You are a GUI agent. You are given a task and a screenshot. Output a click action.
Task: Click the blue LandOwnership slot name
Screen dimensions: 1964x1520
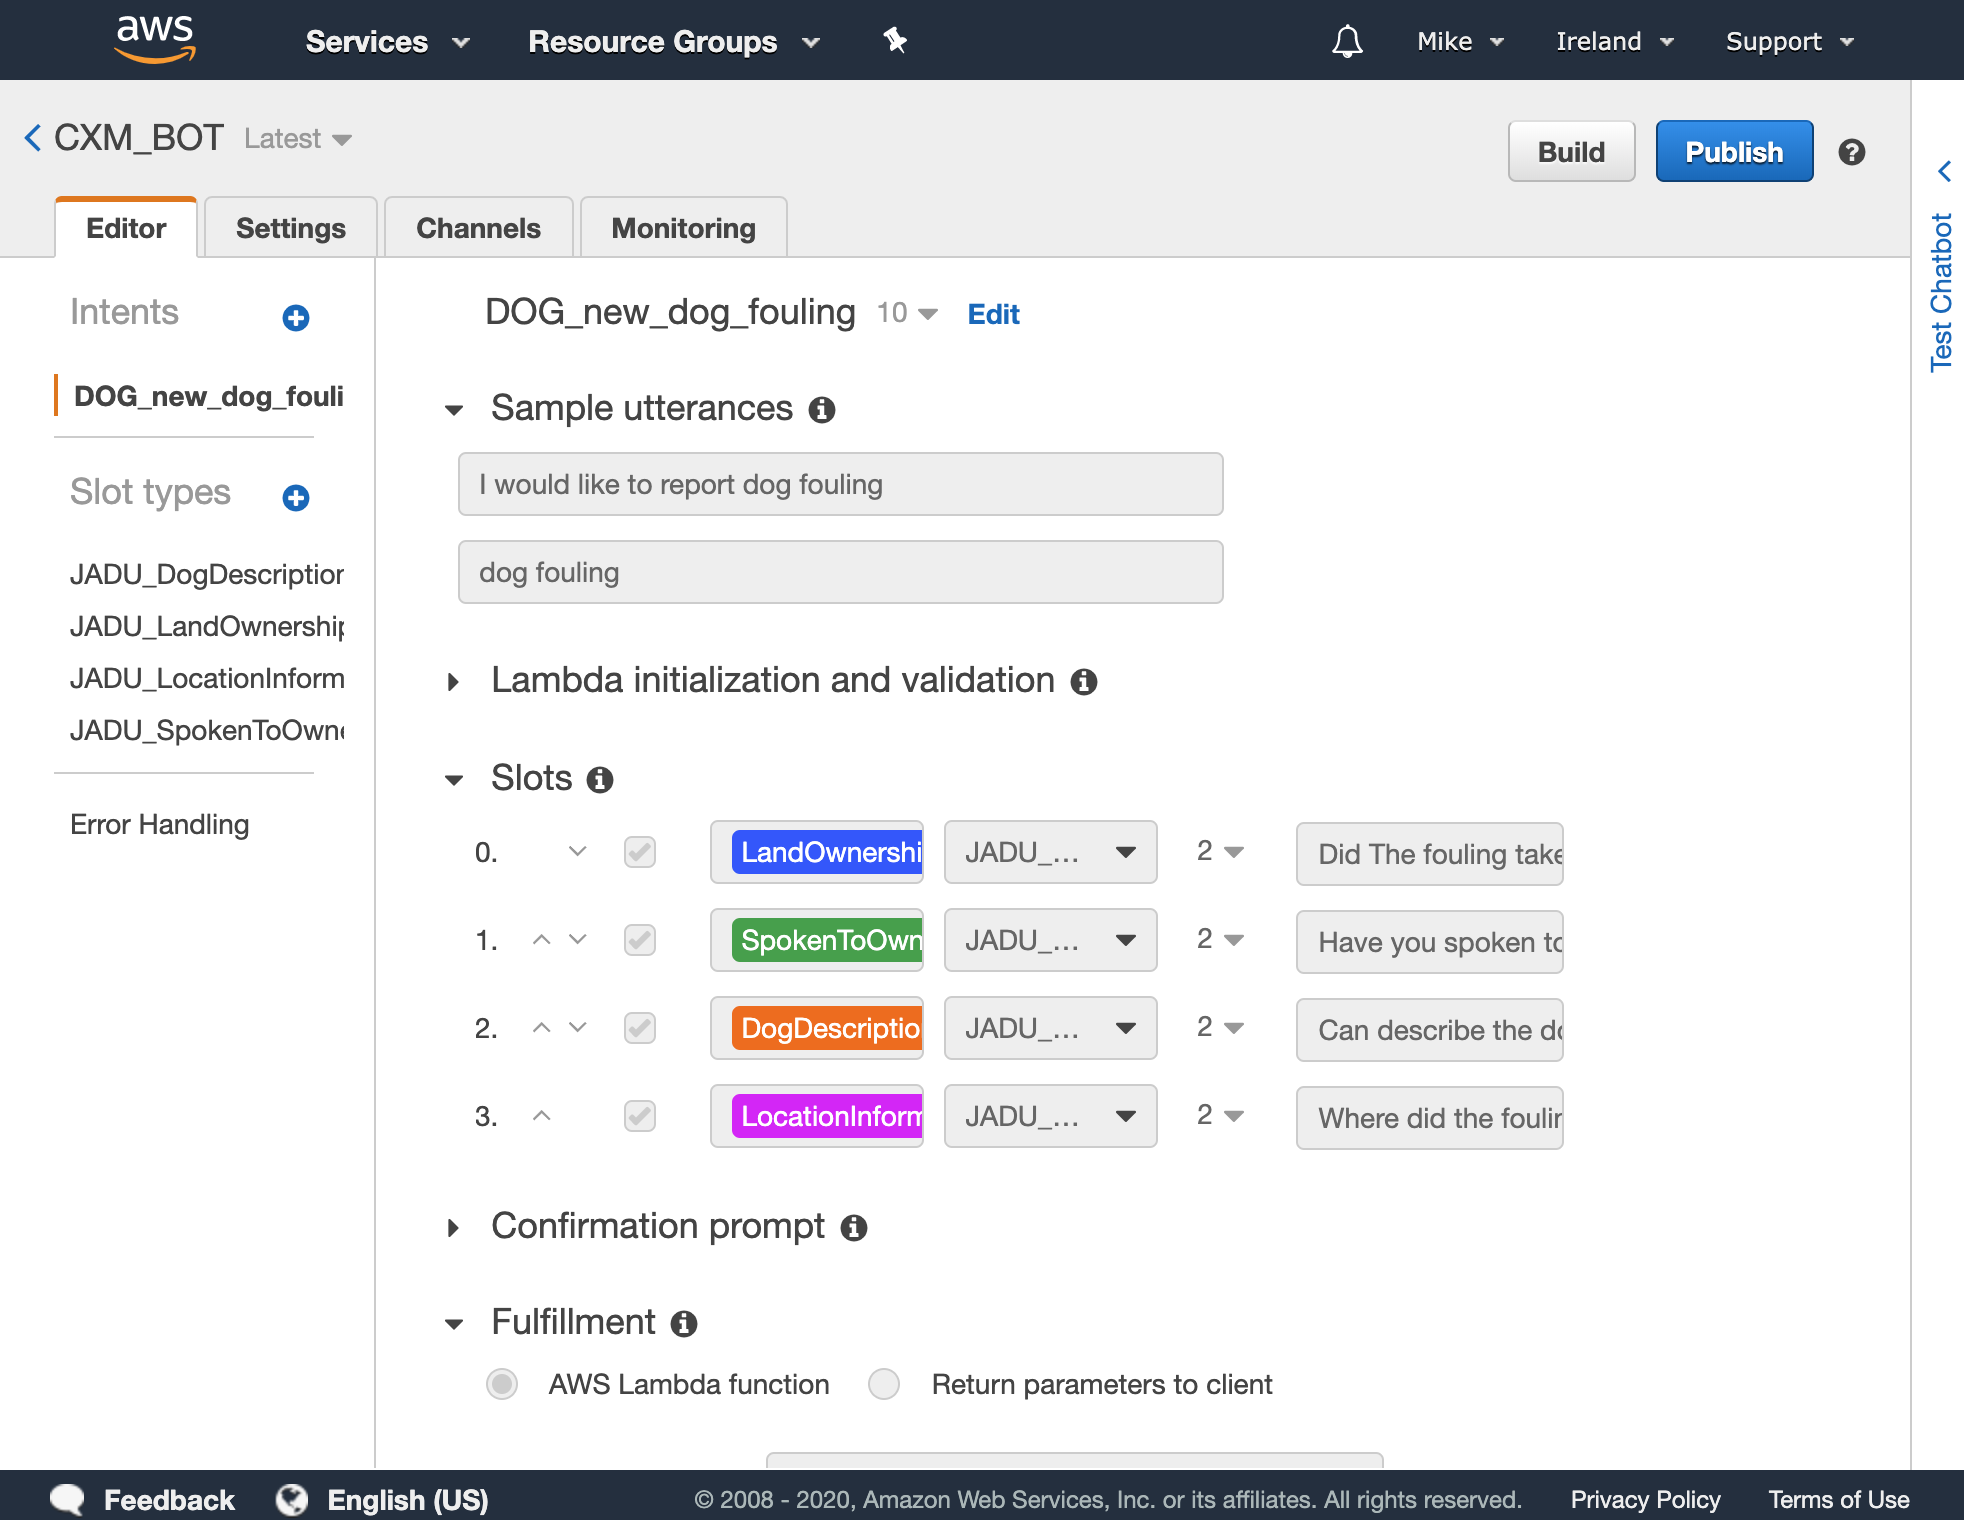[827, 852]
